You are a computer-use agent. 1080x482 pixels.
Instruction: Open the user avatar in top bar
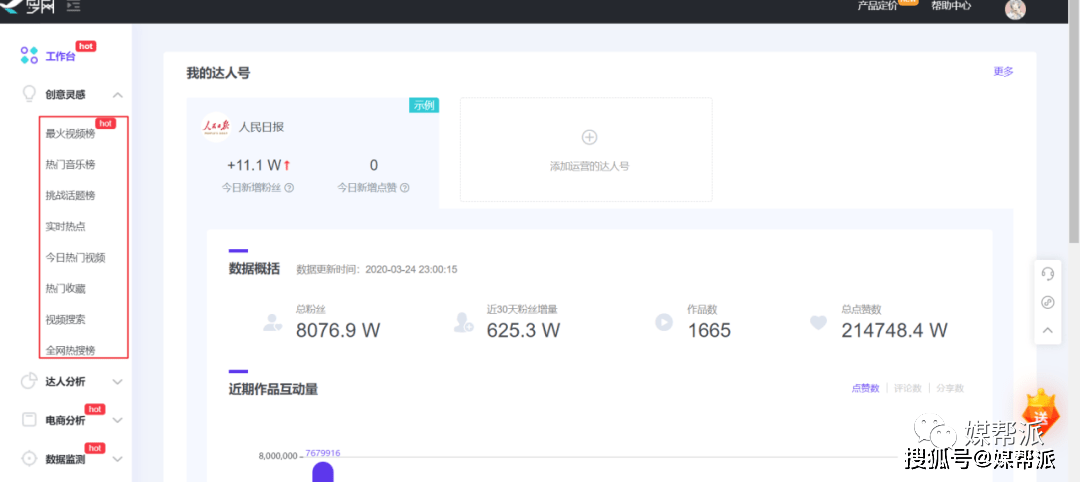click(1015, 9)
